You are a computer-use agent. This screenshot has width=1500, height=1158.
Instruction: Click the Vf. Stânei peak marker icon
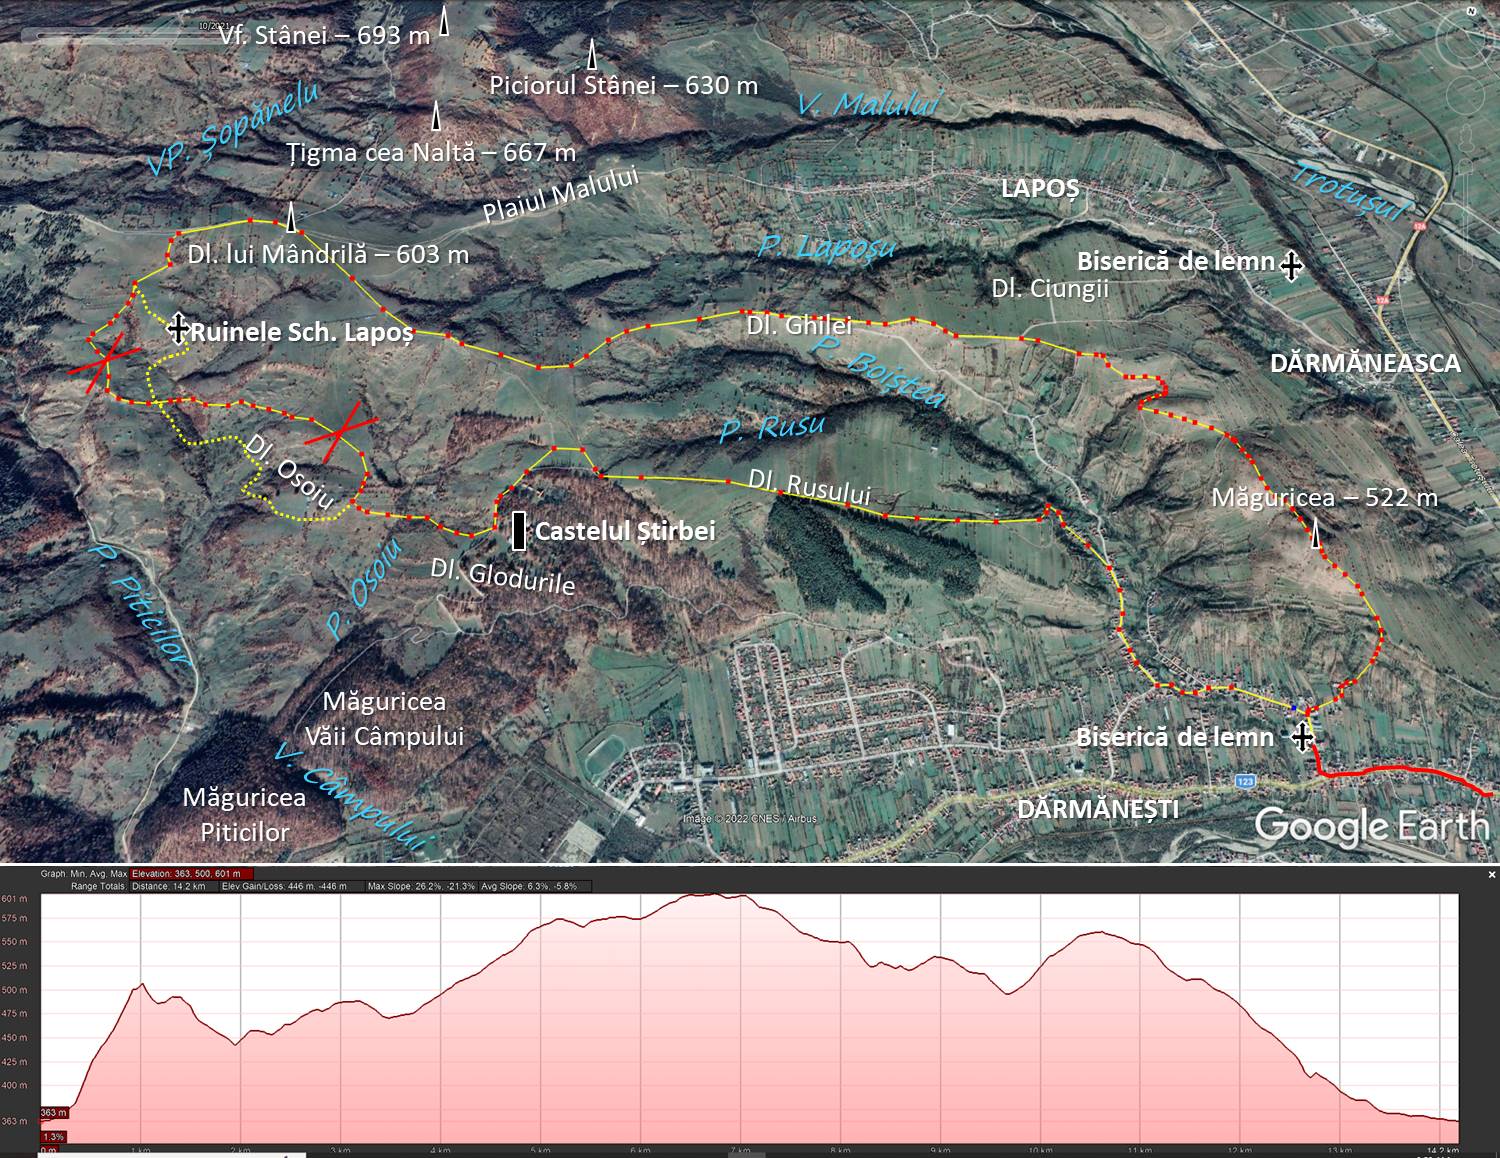[444, 23]
